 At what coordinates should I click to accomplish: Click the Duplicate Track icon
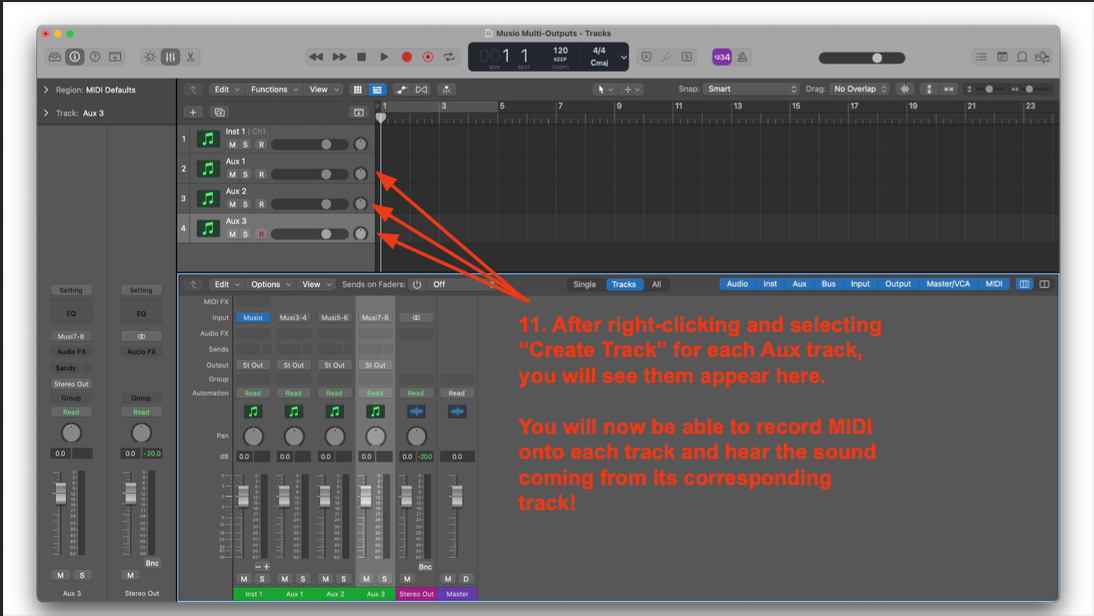pos(220,112)
